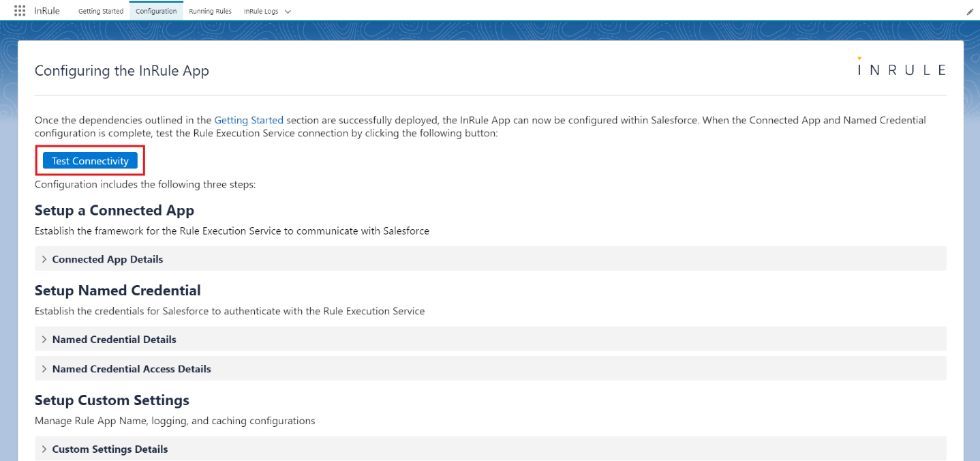This screenshot has height=461, width=980.
Task: Open the InRule Logs tab
Action: [261, 11]
